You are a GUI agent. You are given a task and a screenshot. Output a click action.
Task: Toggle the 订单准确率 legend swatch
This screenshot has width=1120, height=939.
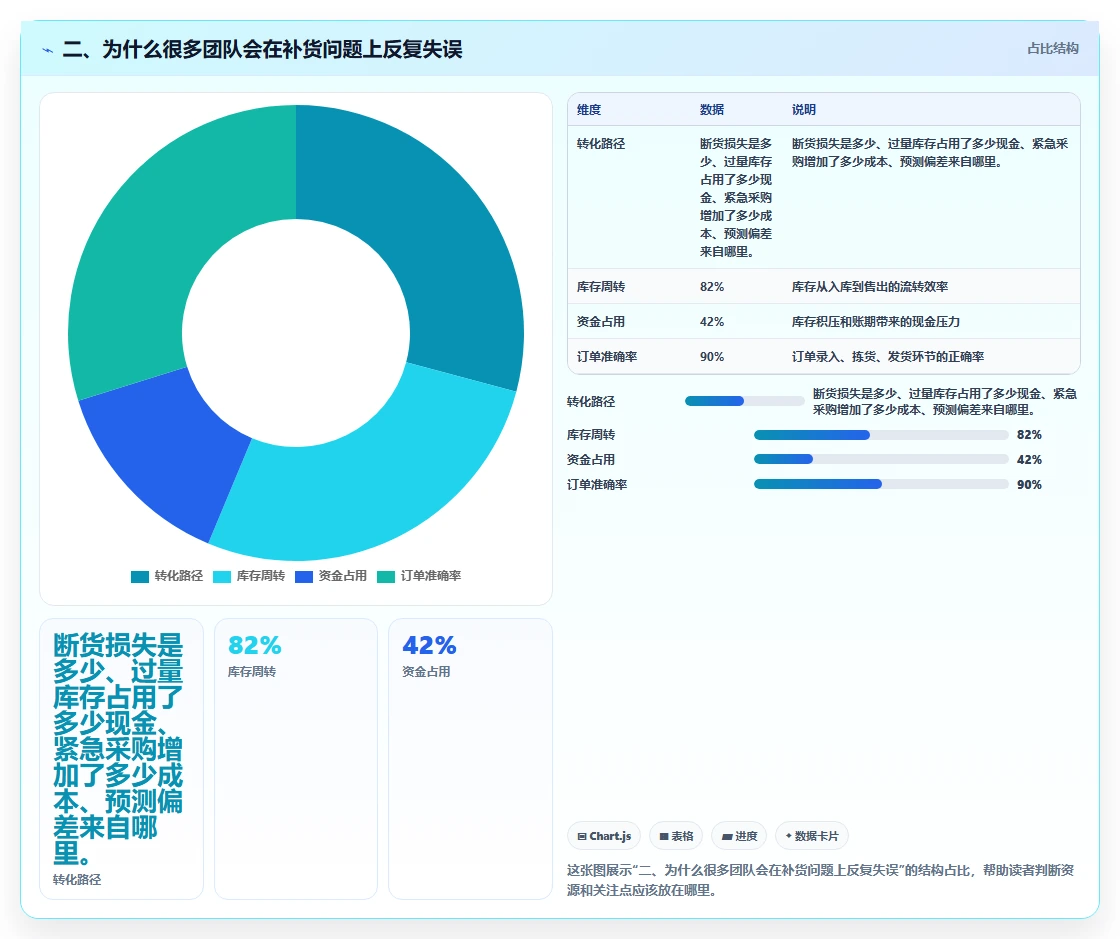coord(386,576)
